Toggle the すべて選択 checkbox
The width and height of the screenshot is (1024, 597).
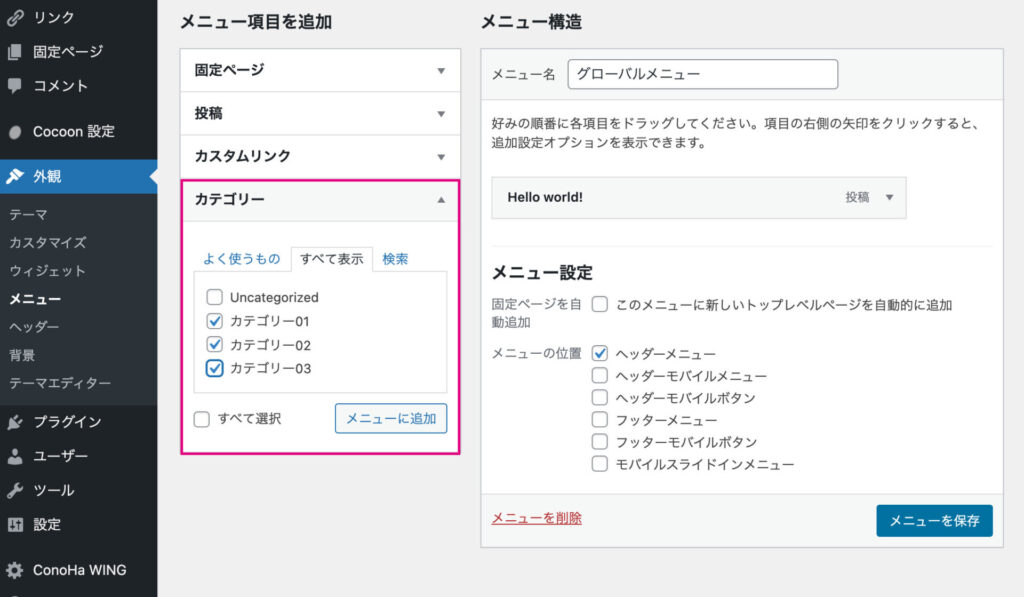[x=202, y=419]
